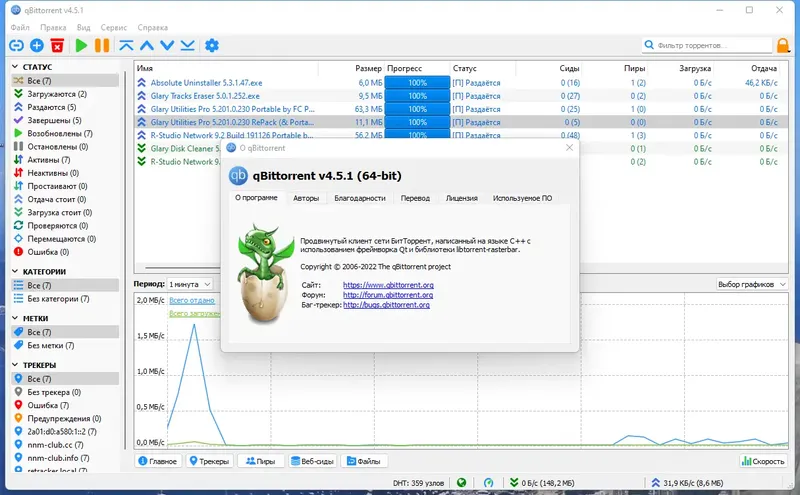The image size is (800, 495).
Task: Click the Скорость button
Action: [x=763, y=461]
